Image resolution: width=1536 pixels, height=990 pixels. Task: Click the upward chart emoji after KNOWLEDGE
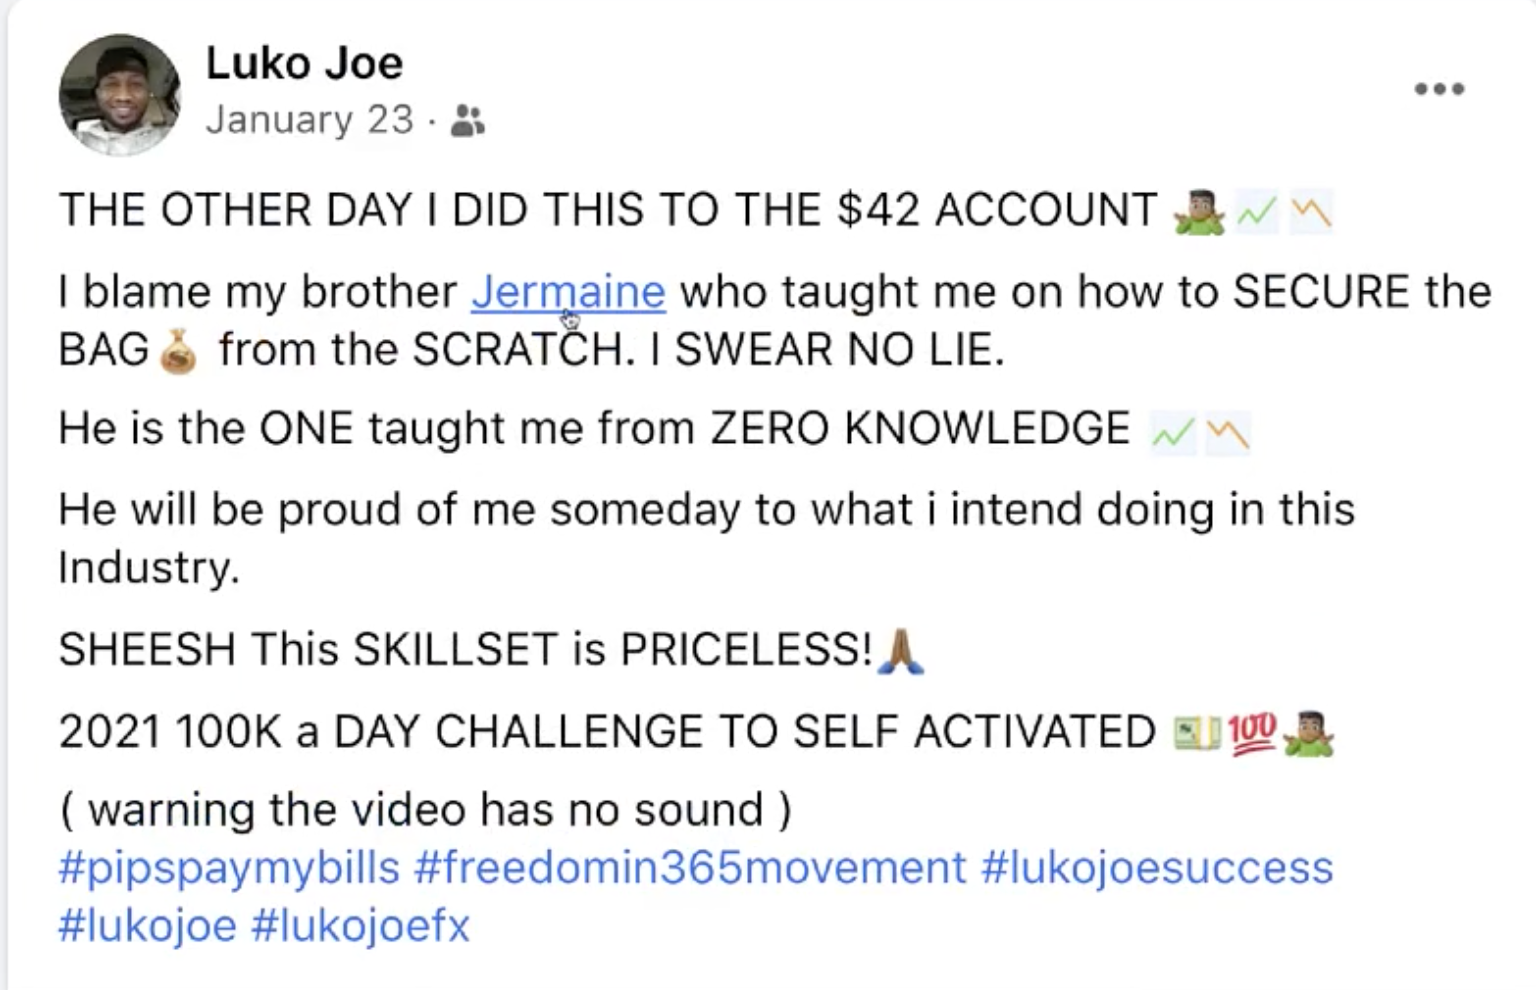pos(1172,431)
